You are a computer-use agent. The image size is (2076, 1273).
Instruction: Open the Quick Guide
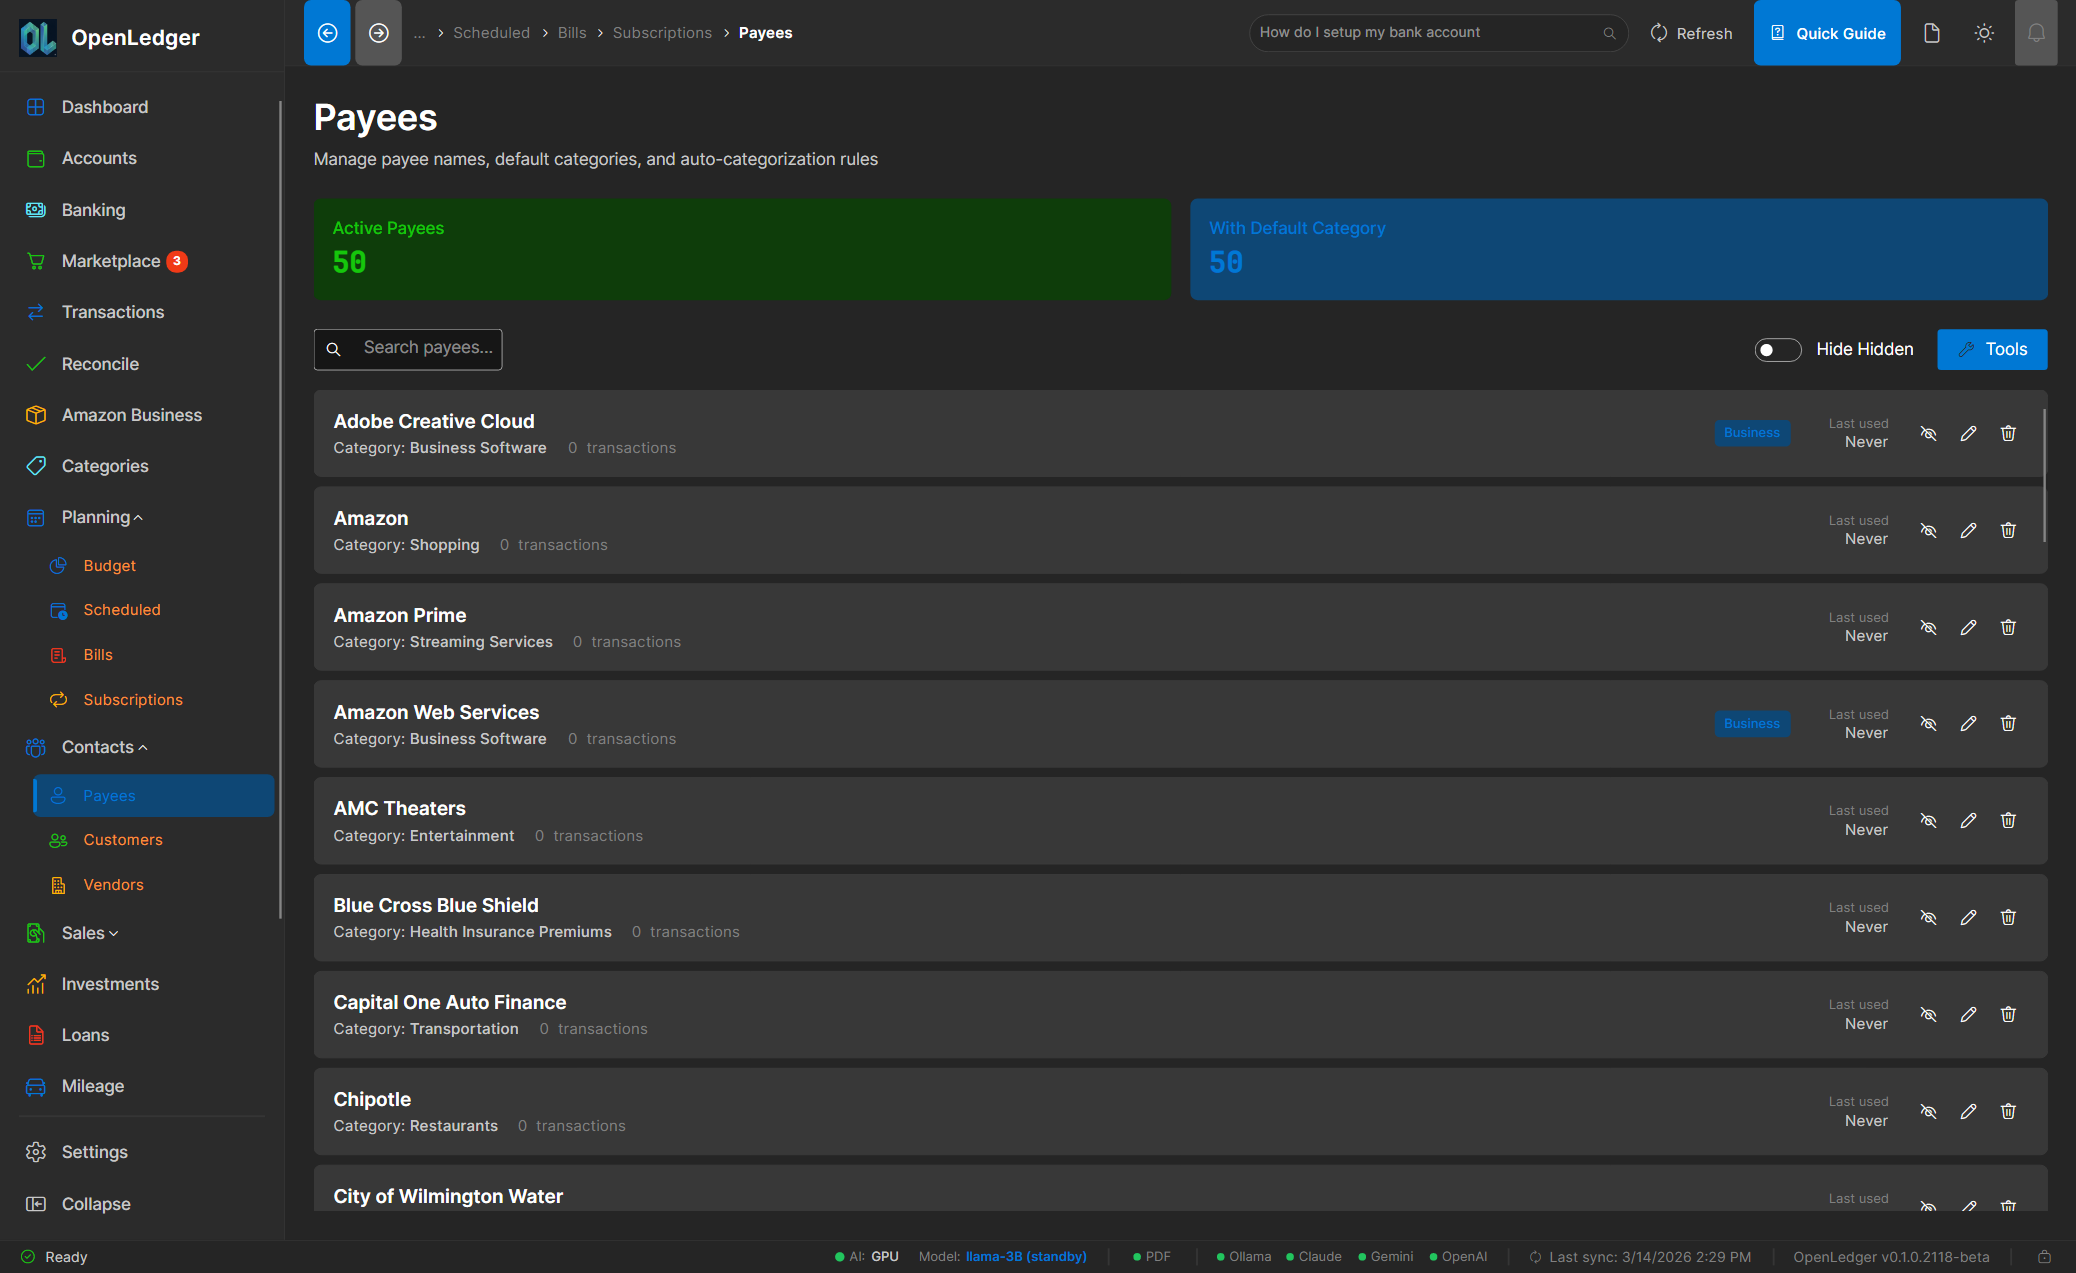pos(1826,33)
